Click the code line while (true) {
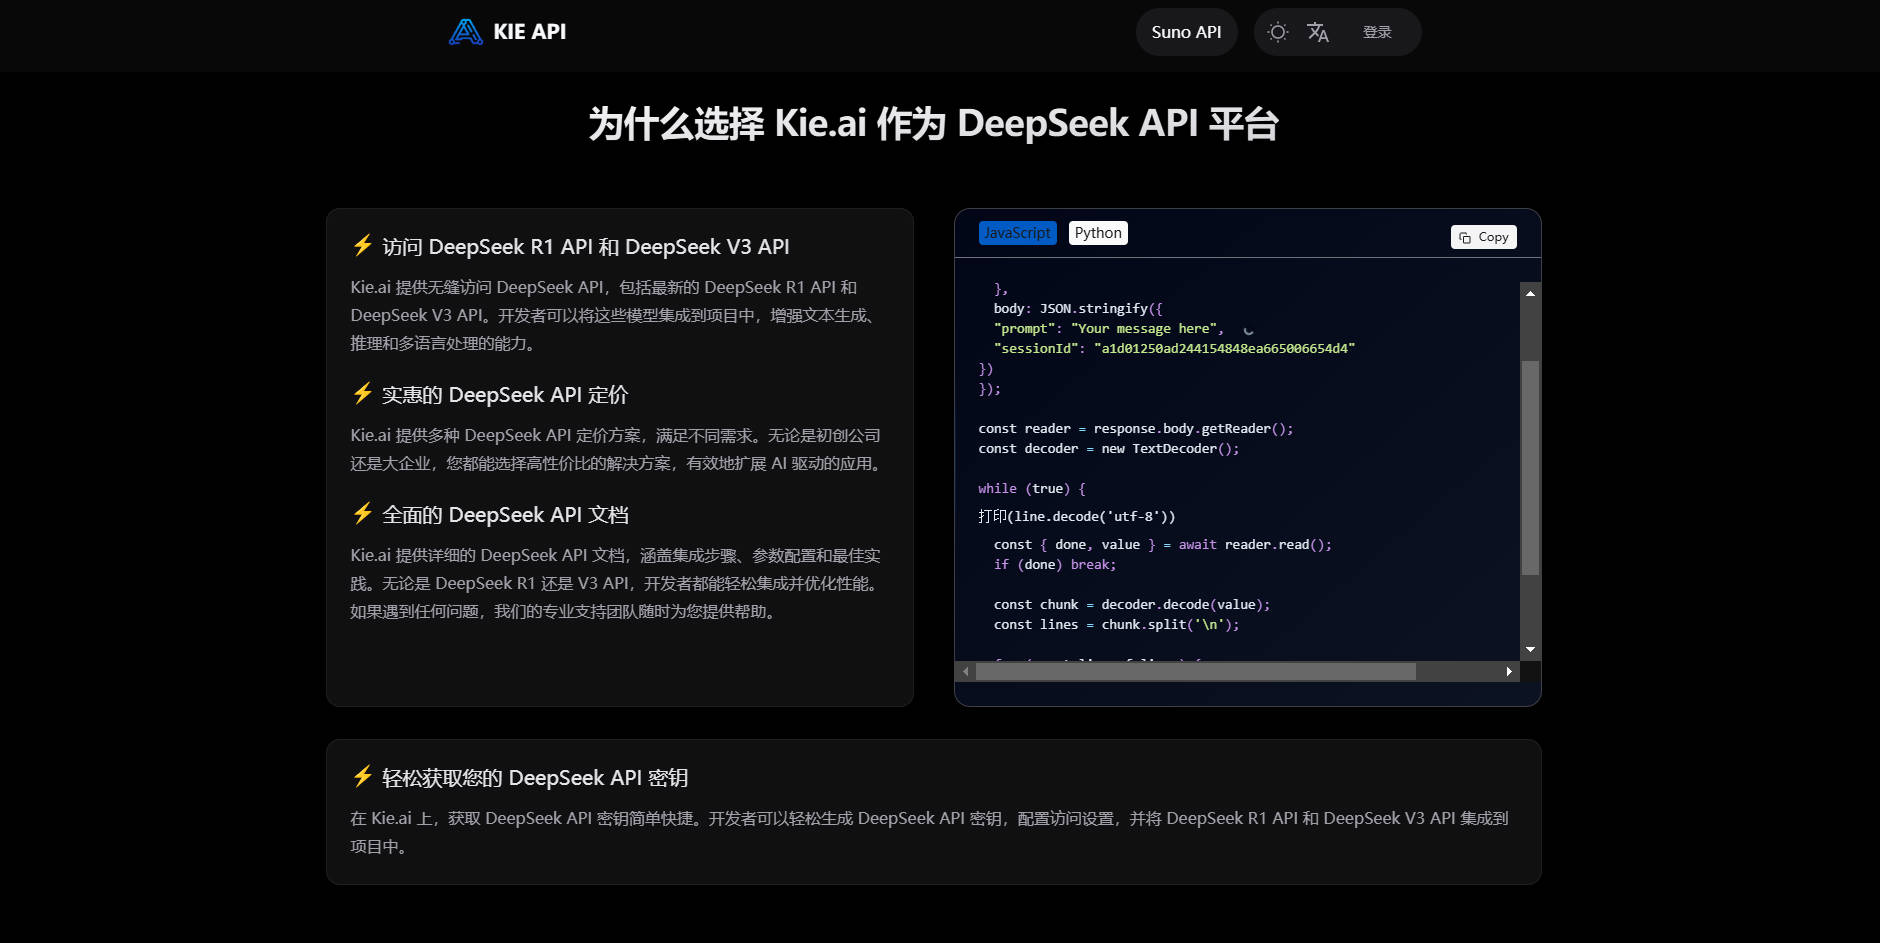 [x=1032, y=488]
